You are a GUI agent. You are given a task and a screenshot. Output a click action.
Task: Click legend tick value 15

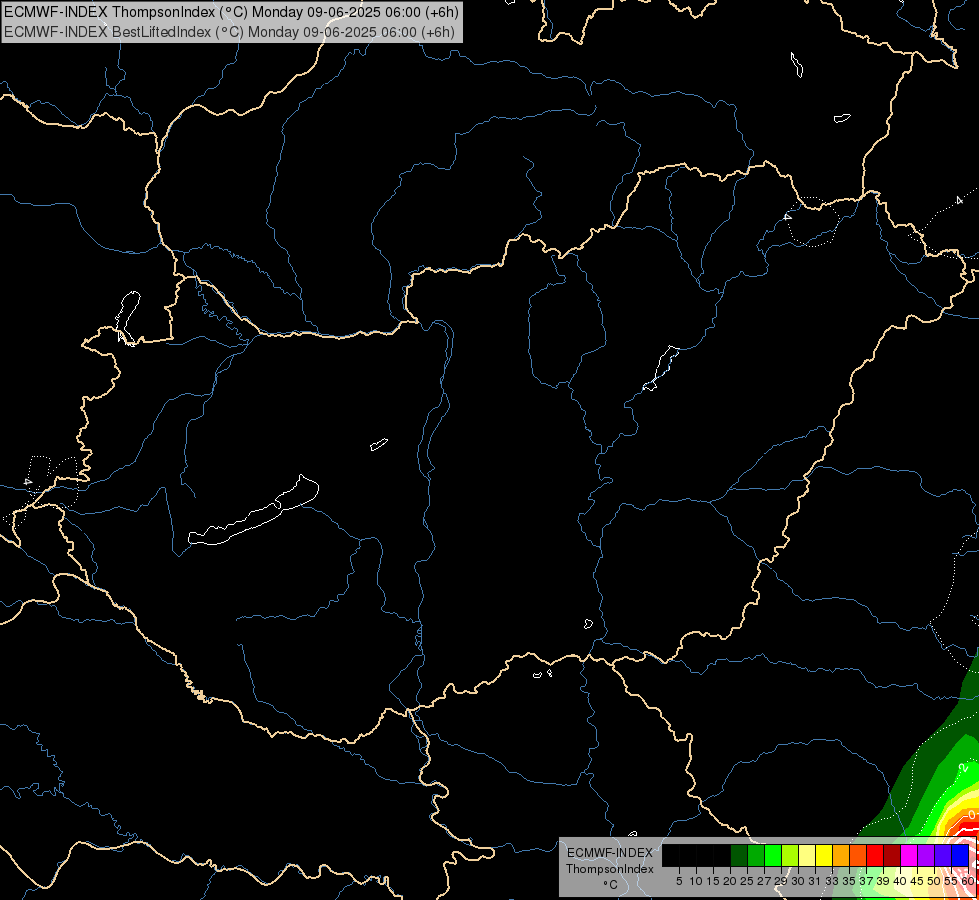pos(713,881)
